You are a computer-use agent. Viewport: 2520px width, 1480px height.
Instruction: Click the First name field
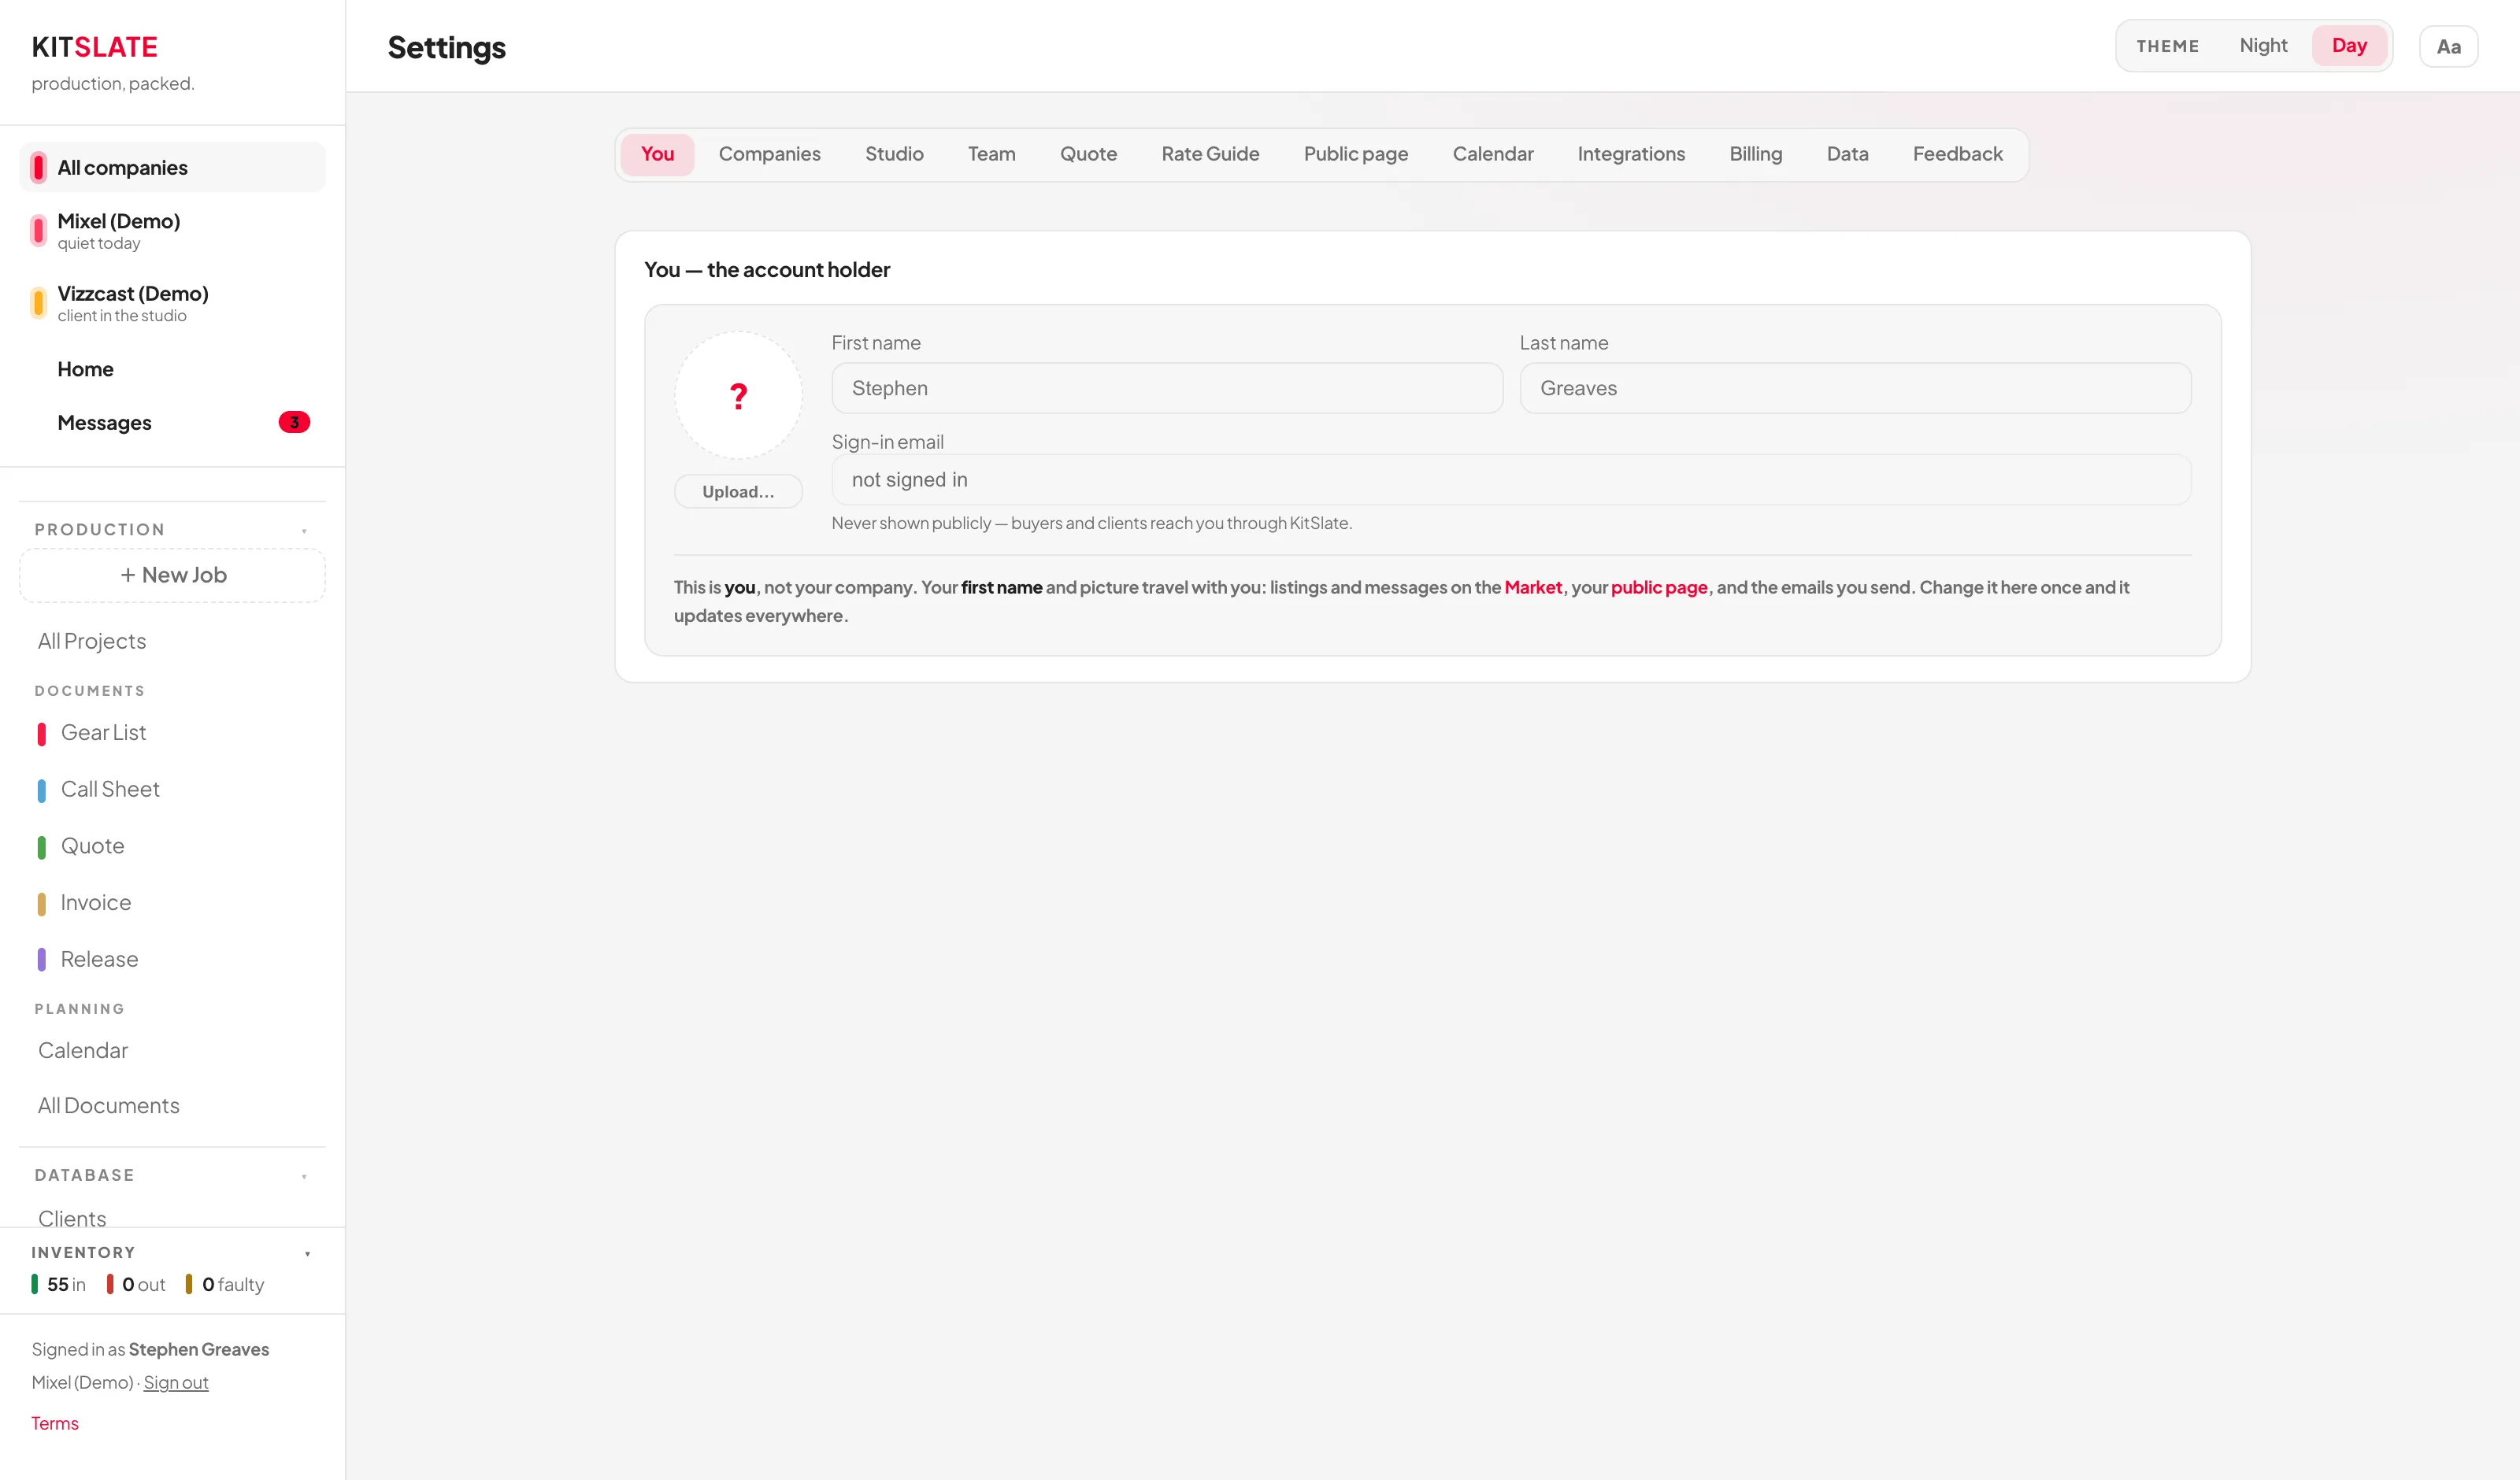pyautogui.click(x=1167, y=388)
